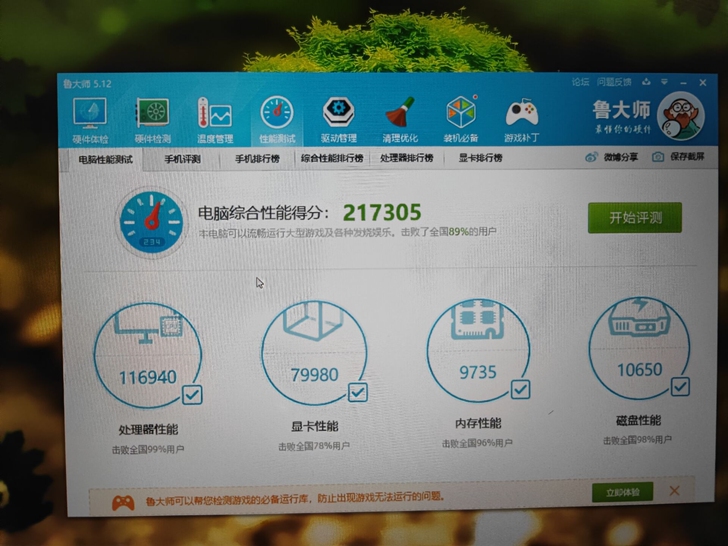Click the Weibo logo icon

click(591, 157)
